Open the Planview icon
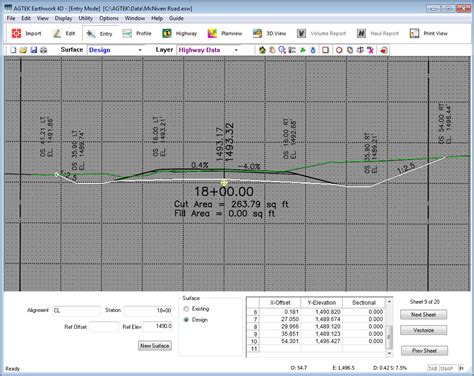The width and height of the screenshot is (474, 376). pos(212,33)
